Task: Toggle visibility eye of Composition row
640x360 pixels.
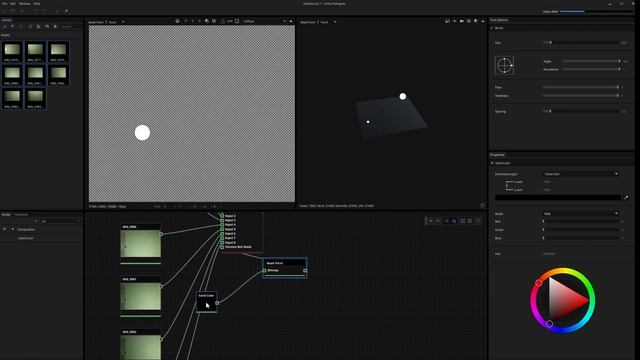Action: [x=4, y=229]
